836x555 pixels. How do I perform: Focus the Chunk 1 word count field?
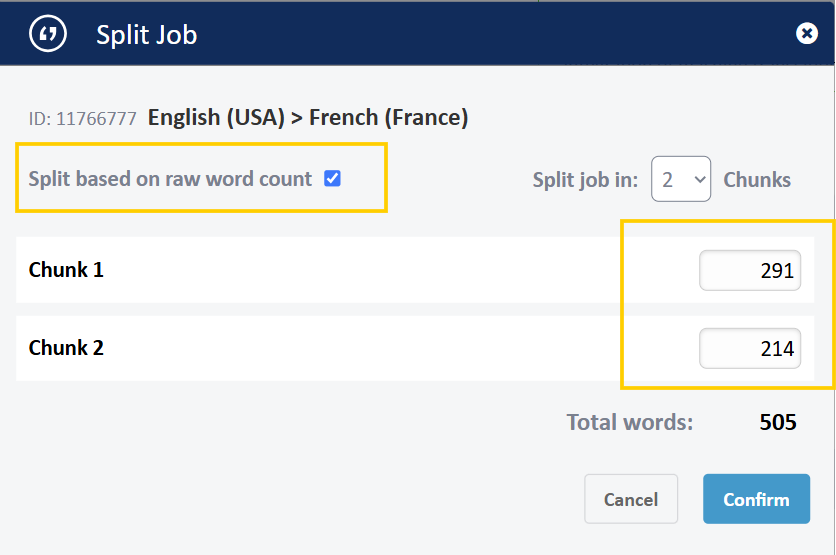750,270
